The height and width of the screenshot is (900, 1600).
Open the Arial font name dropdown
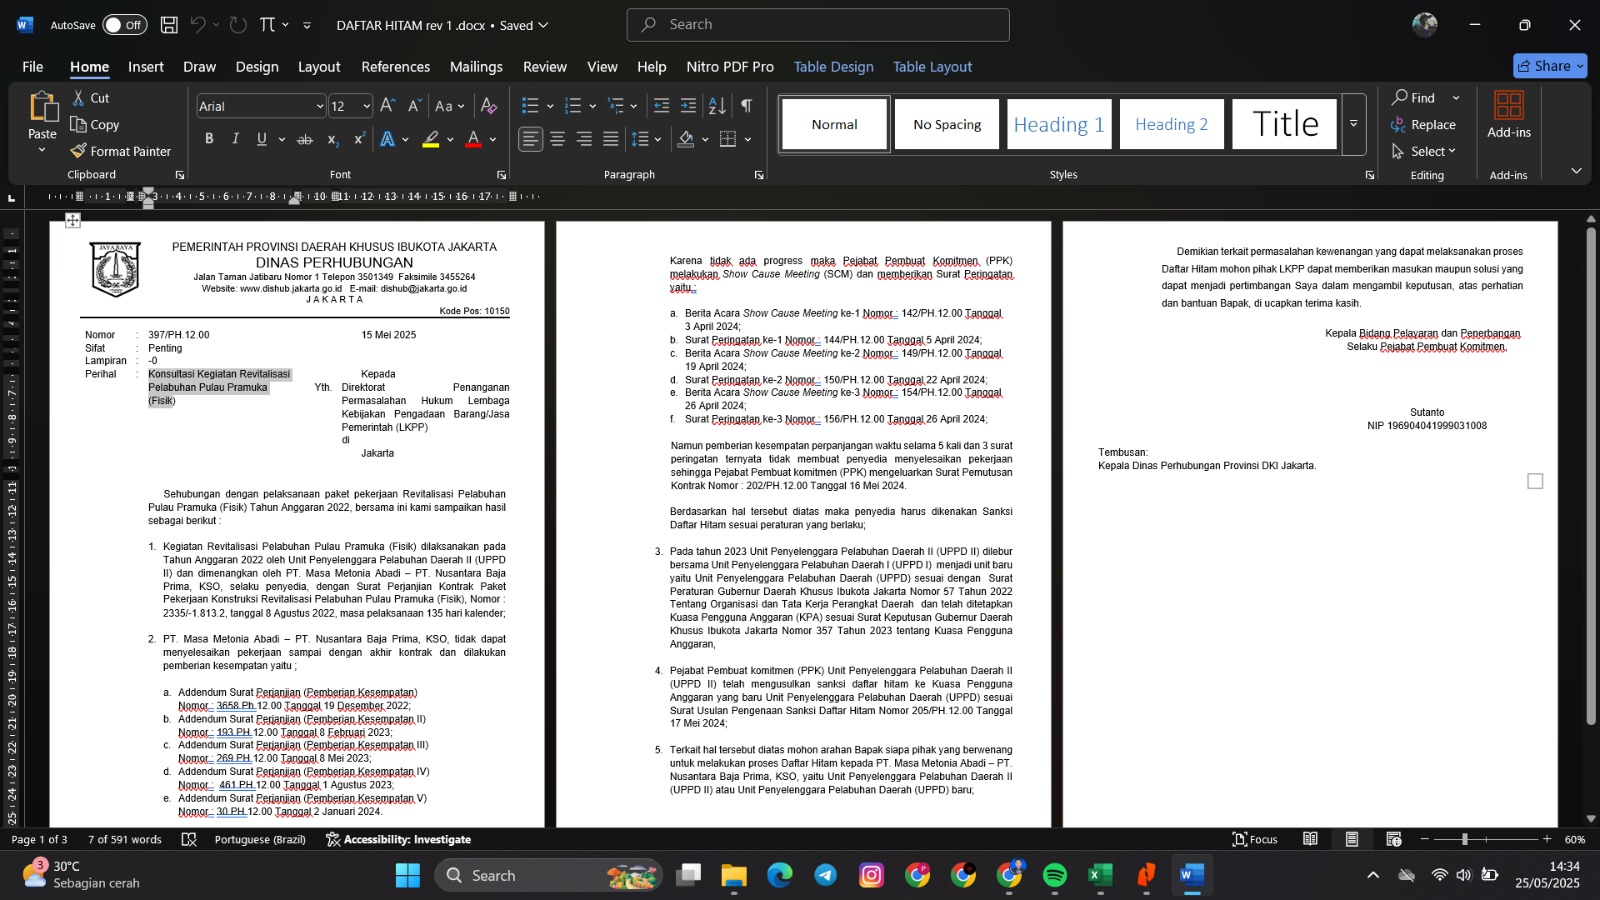coord(319,106)
